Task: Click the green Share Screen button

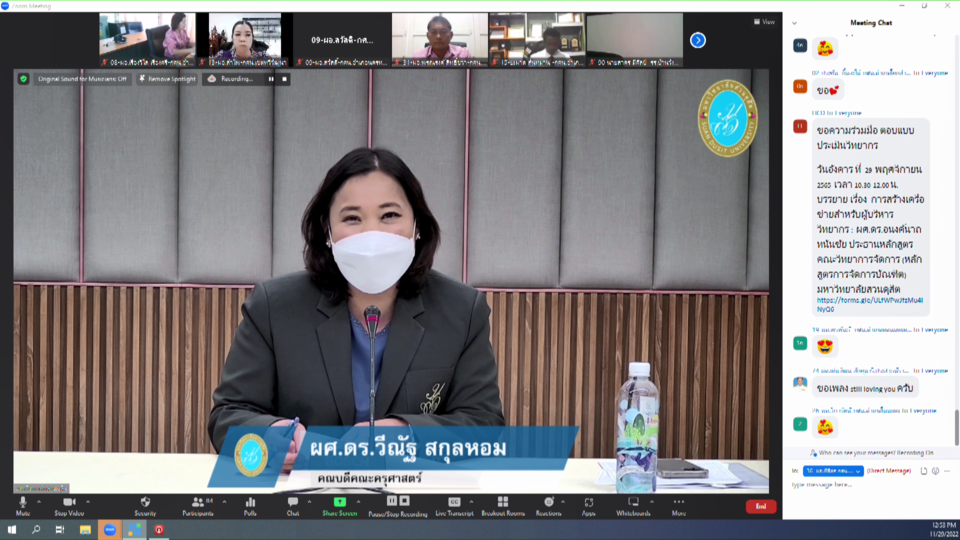Action: click(339, 506)
